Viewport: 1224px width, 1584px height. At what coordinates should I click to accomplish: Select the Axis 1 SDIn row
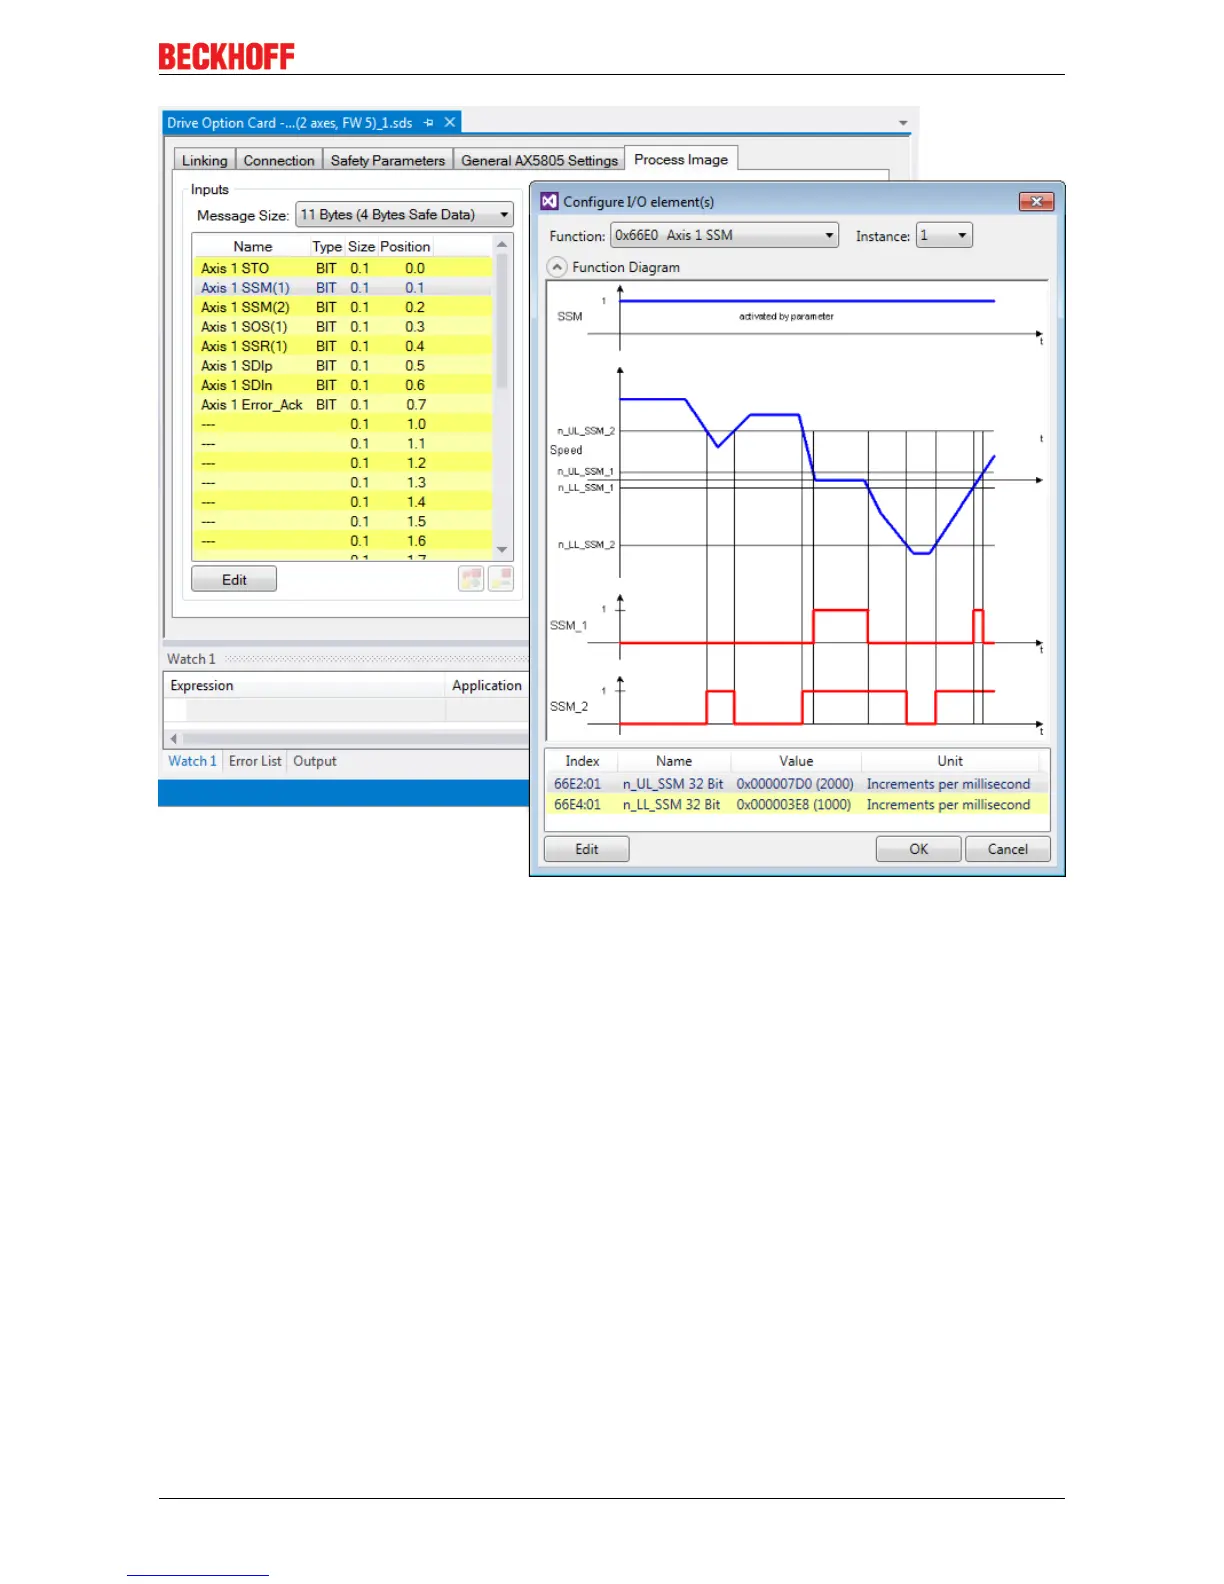pos(342,385)
